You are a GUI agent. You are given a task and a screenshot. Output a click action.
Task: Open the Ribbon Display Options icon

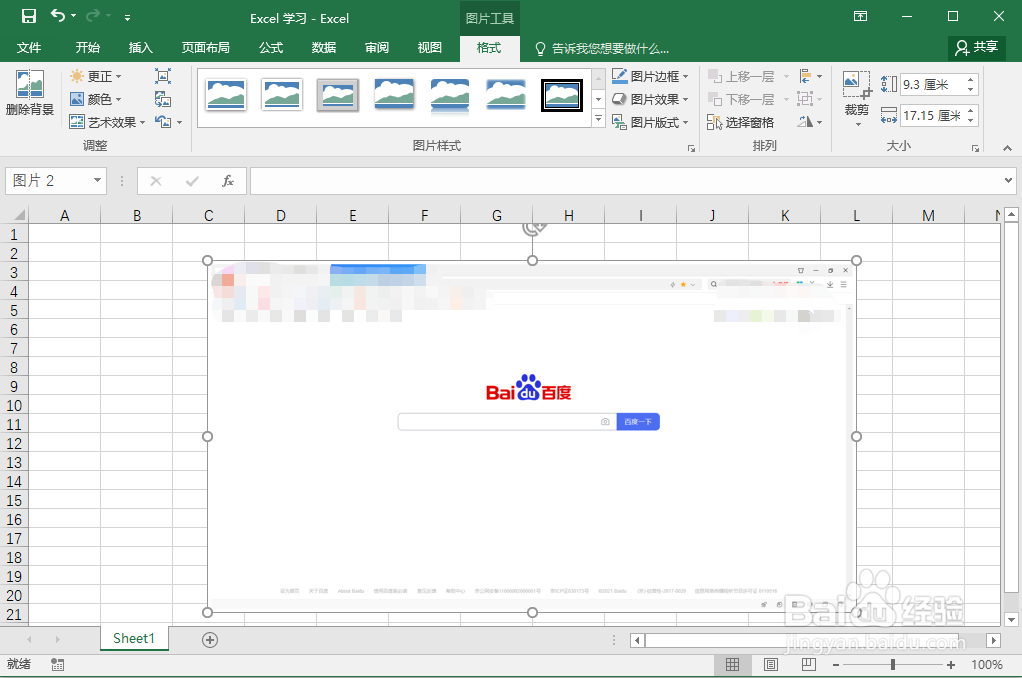coord(860,16)
